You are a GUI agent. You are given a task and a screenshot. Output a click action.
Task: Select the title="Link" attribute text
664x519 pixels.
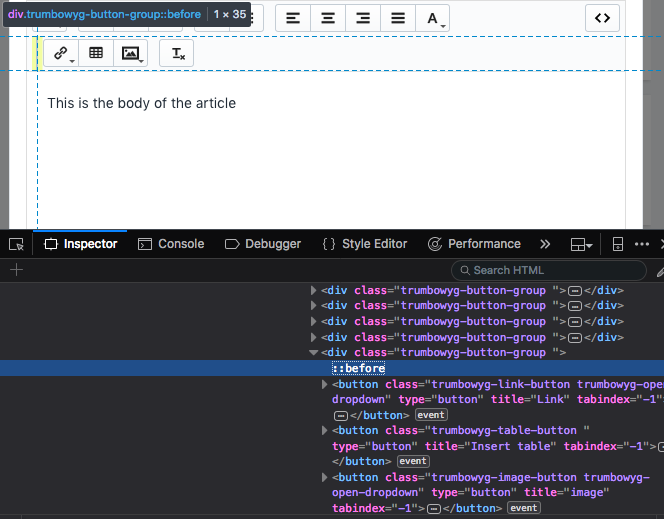[x=529, y=399]
